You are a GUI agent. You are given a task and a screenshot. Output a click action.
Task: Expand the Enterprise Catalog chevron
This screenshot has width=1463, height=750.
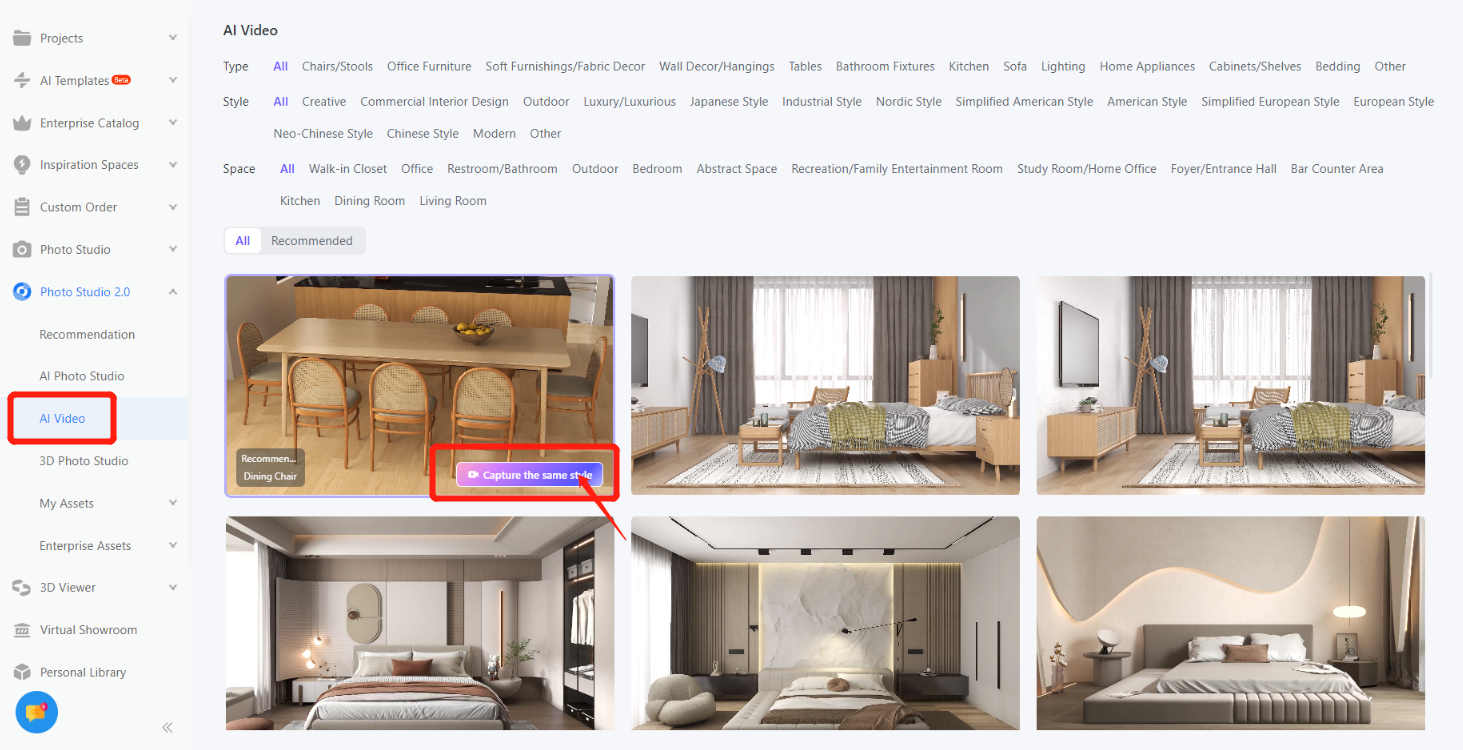pyautogui.click(x=173, y=123)
